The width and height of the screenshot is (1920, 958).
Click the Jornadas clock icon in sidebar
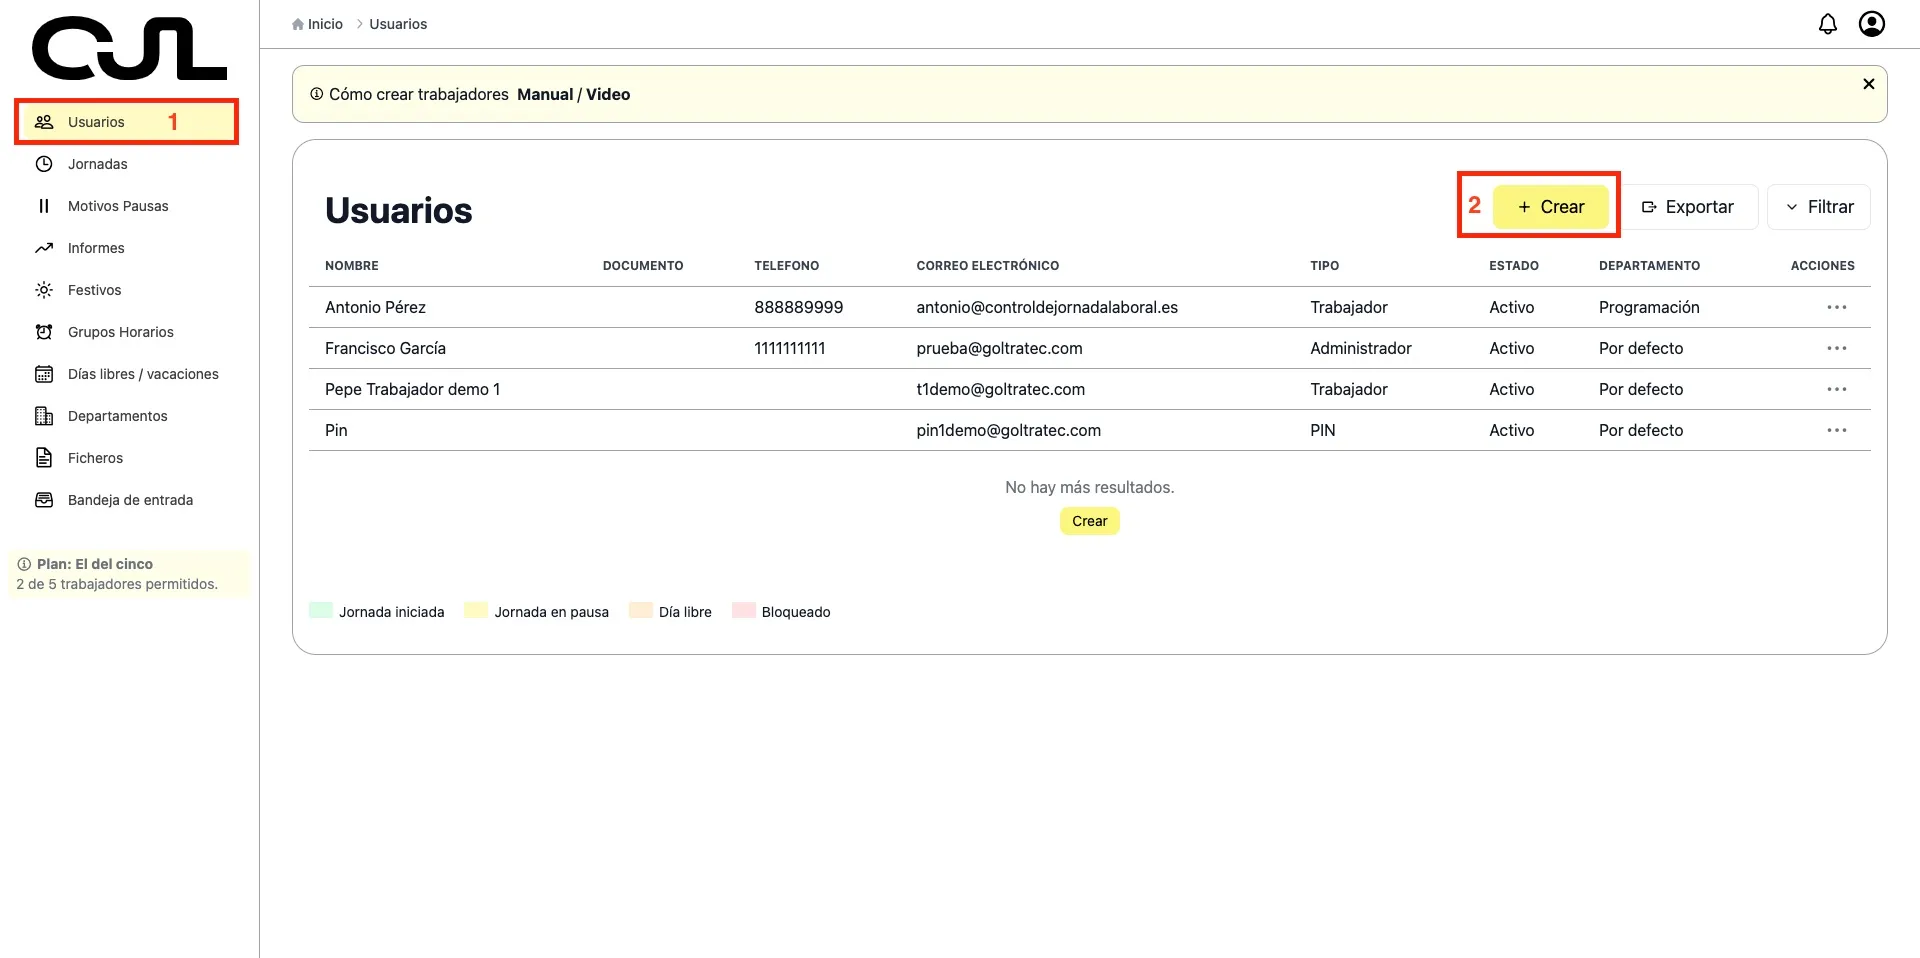pyautogui.click(x=44, y=164)
